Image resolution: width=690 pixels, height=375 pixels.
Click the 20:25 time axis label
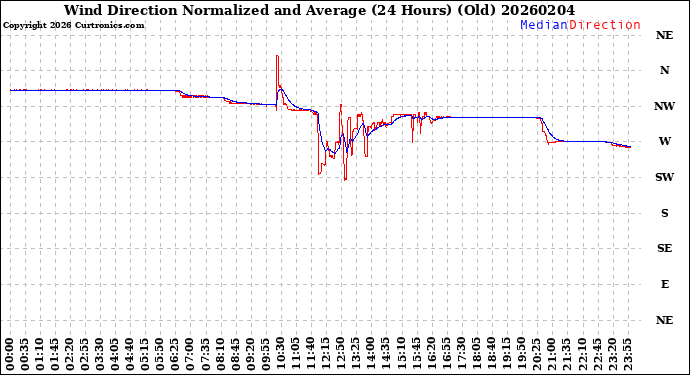537,354
